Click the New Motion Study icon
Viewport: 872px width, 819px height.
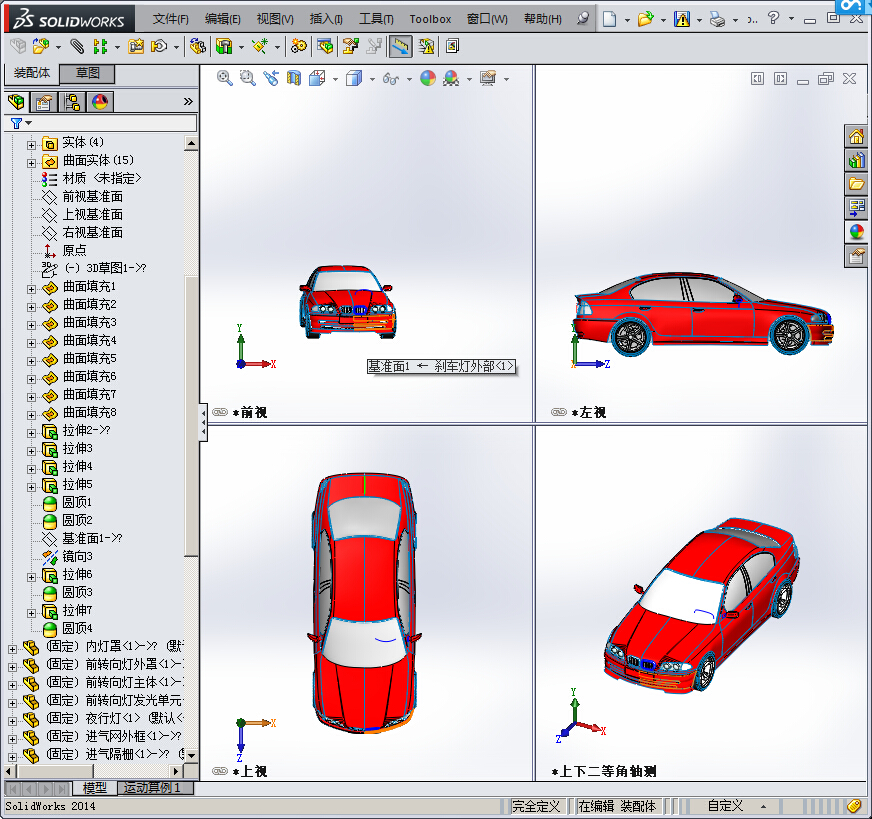click(299, 46)
